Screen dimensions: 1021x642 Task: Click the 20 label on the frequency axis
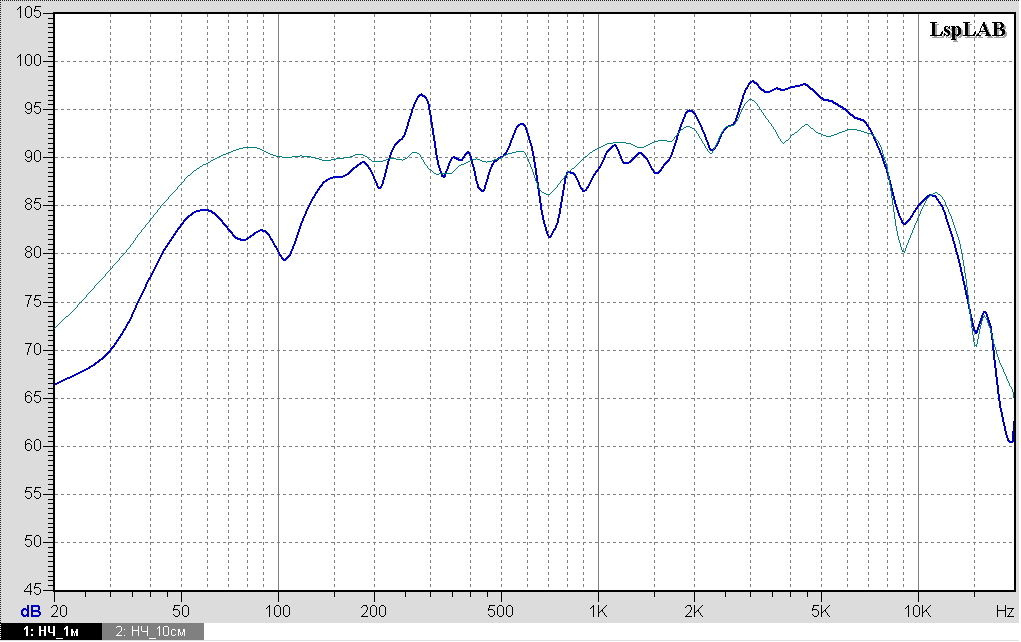tap(58, 609)
